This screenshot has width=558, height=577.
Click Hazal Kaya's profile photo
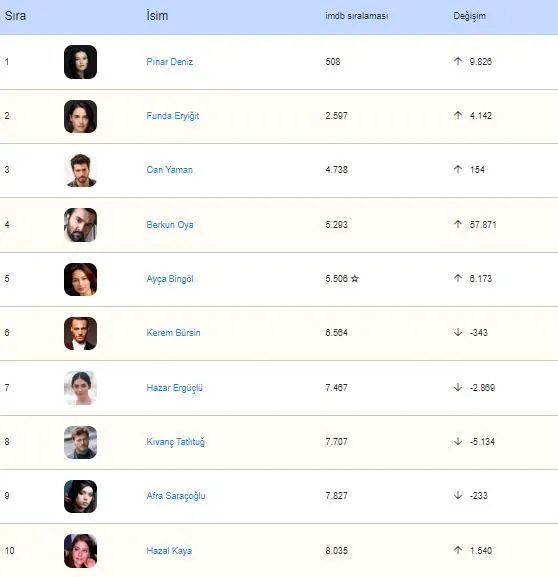(80, 551)
